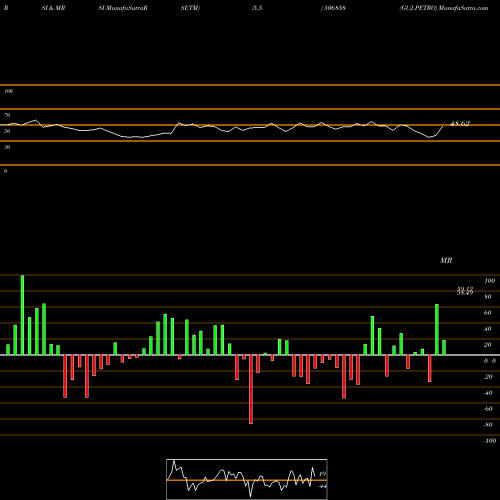This screenshot has width=500, height=500.
Task: Click the (GUJ.PETRO) MunafaSutra.com header text
Action: pos(444,8)
